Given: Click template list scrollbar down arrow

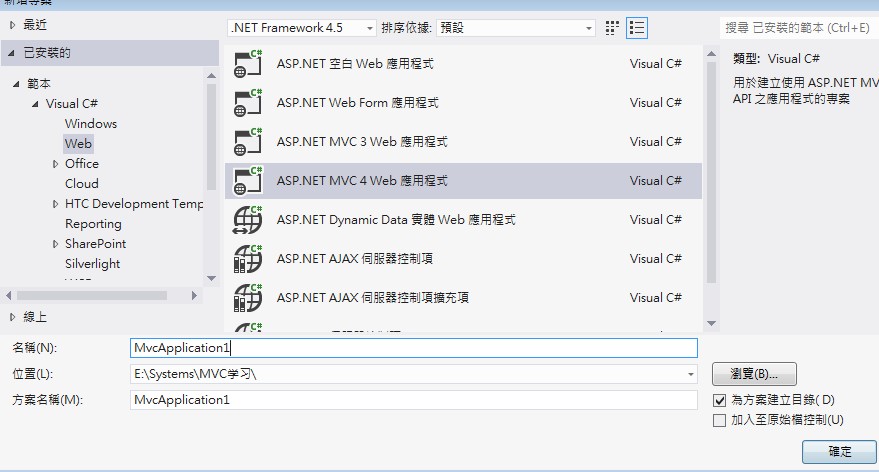Looking at the screenshot, I should (711, 323).
